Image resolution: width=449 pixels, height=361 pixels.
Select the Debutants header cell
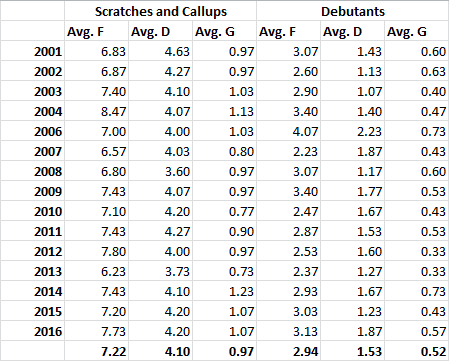tap(352, 11)
